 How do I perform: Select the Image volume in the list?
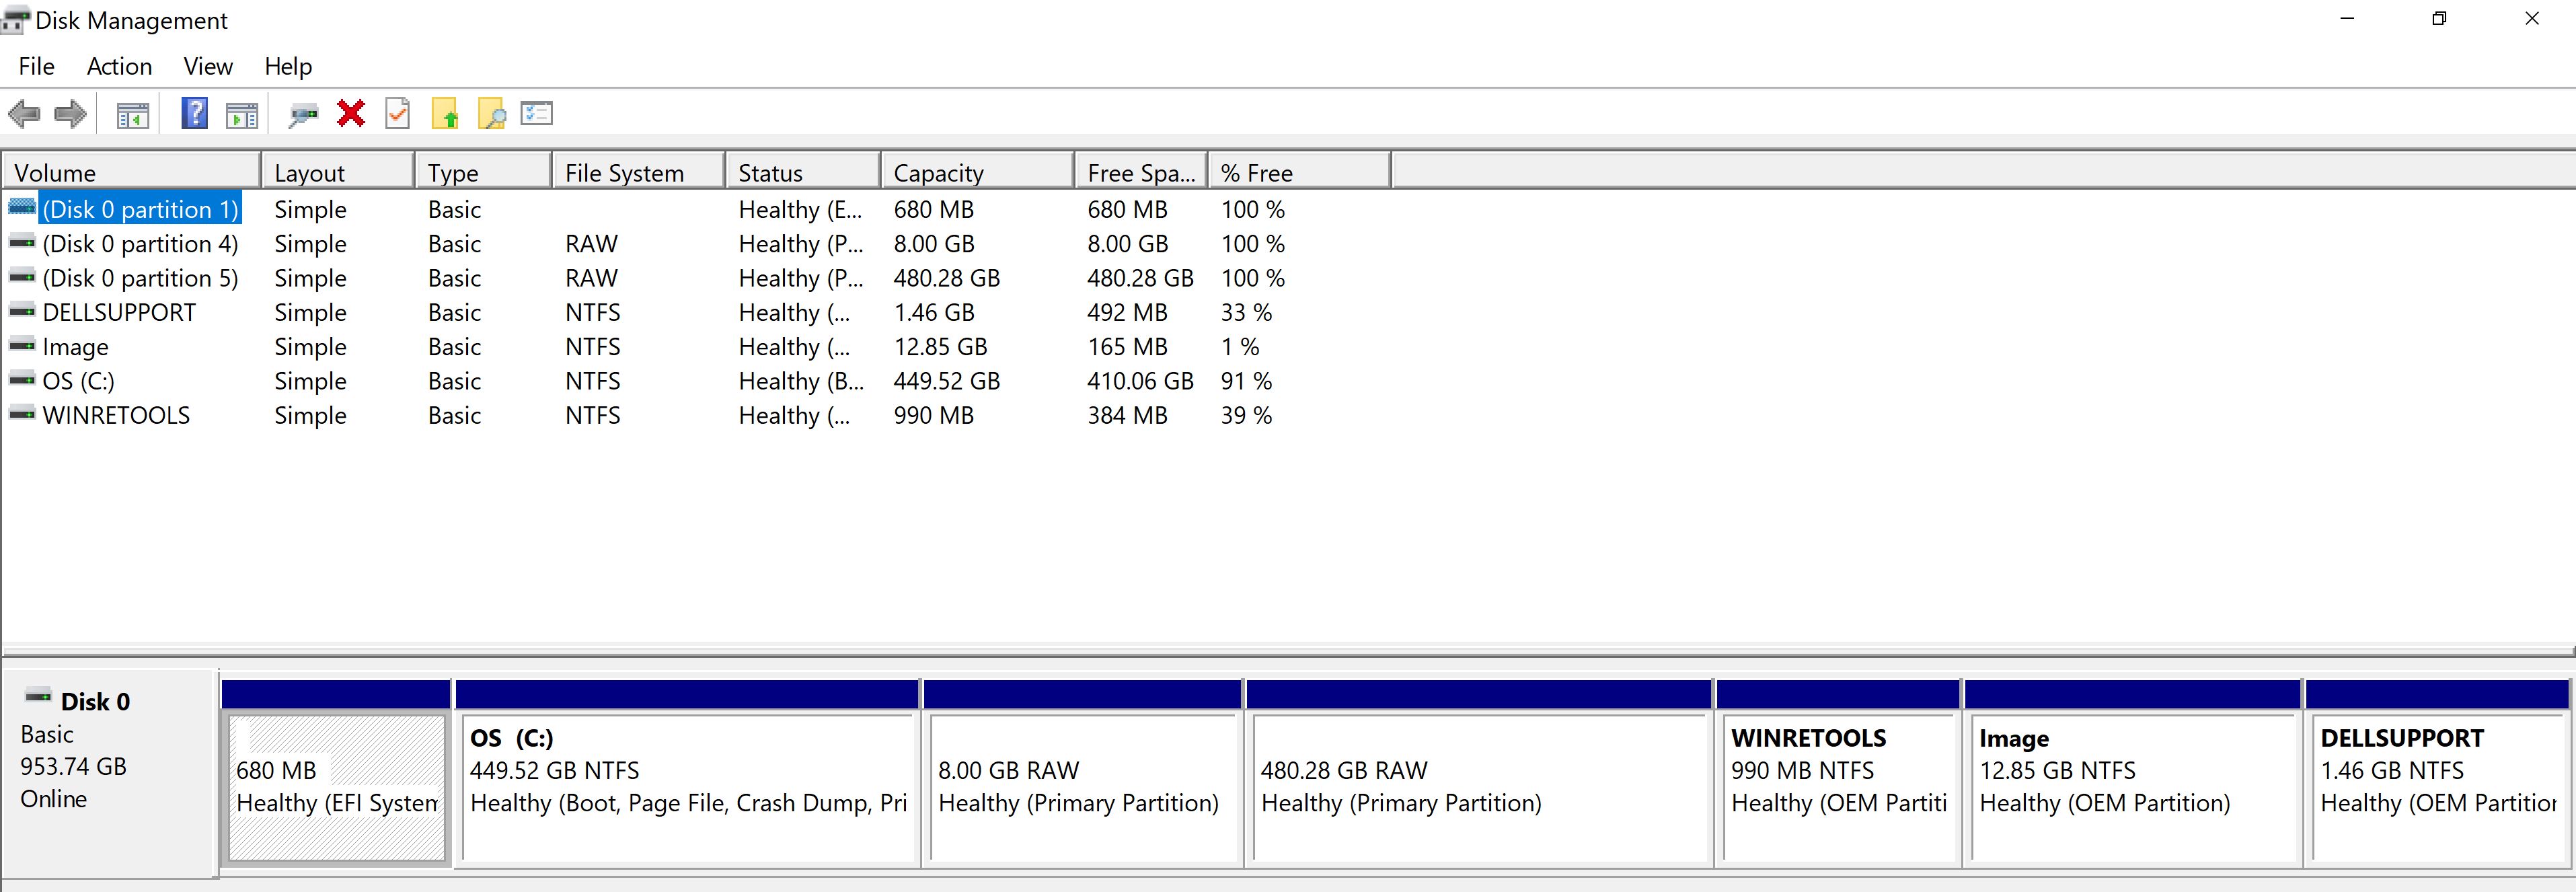tap(75, 347)
